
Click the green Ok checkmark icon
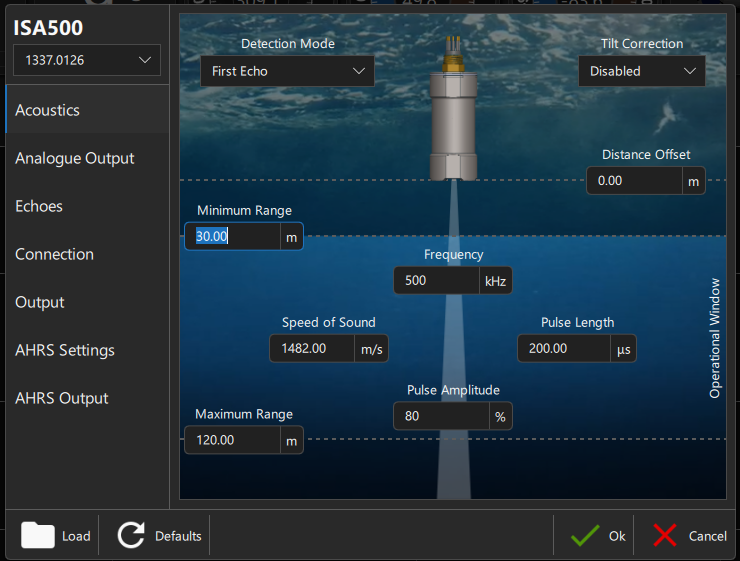pyautogui.click(x=585, y=535)
